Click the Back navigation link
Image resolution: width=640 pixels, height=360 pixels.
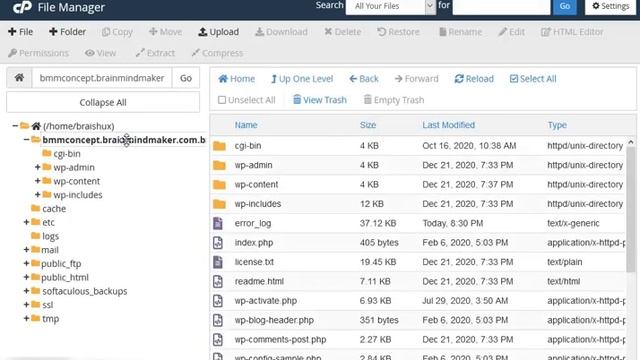pyautogui.click(x=364, y=79)
